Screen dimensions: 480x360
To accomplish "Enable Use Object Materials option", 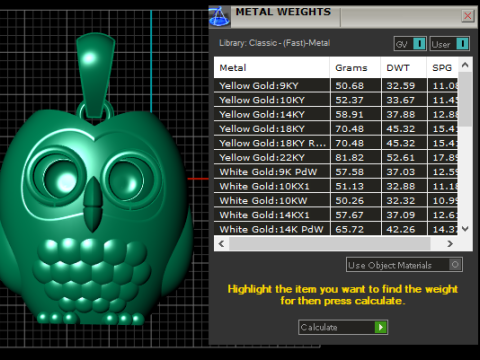I will 404,265.
